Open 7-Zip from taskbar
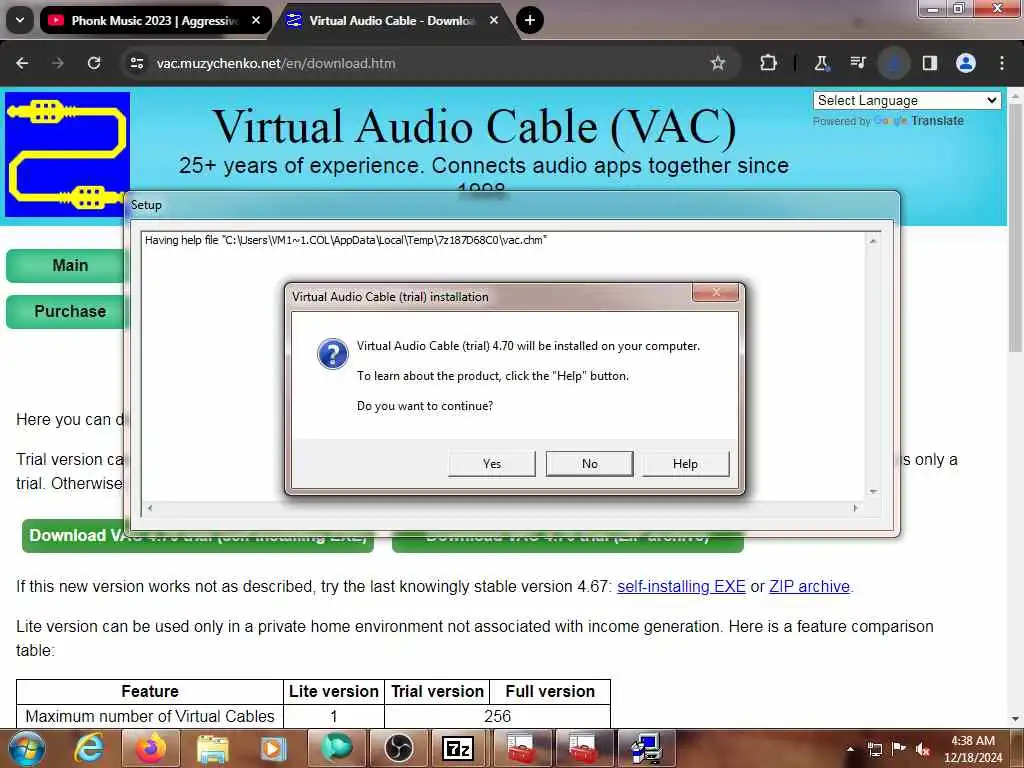 [458, 749]
